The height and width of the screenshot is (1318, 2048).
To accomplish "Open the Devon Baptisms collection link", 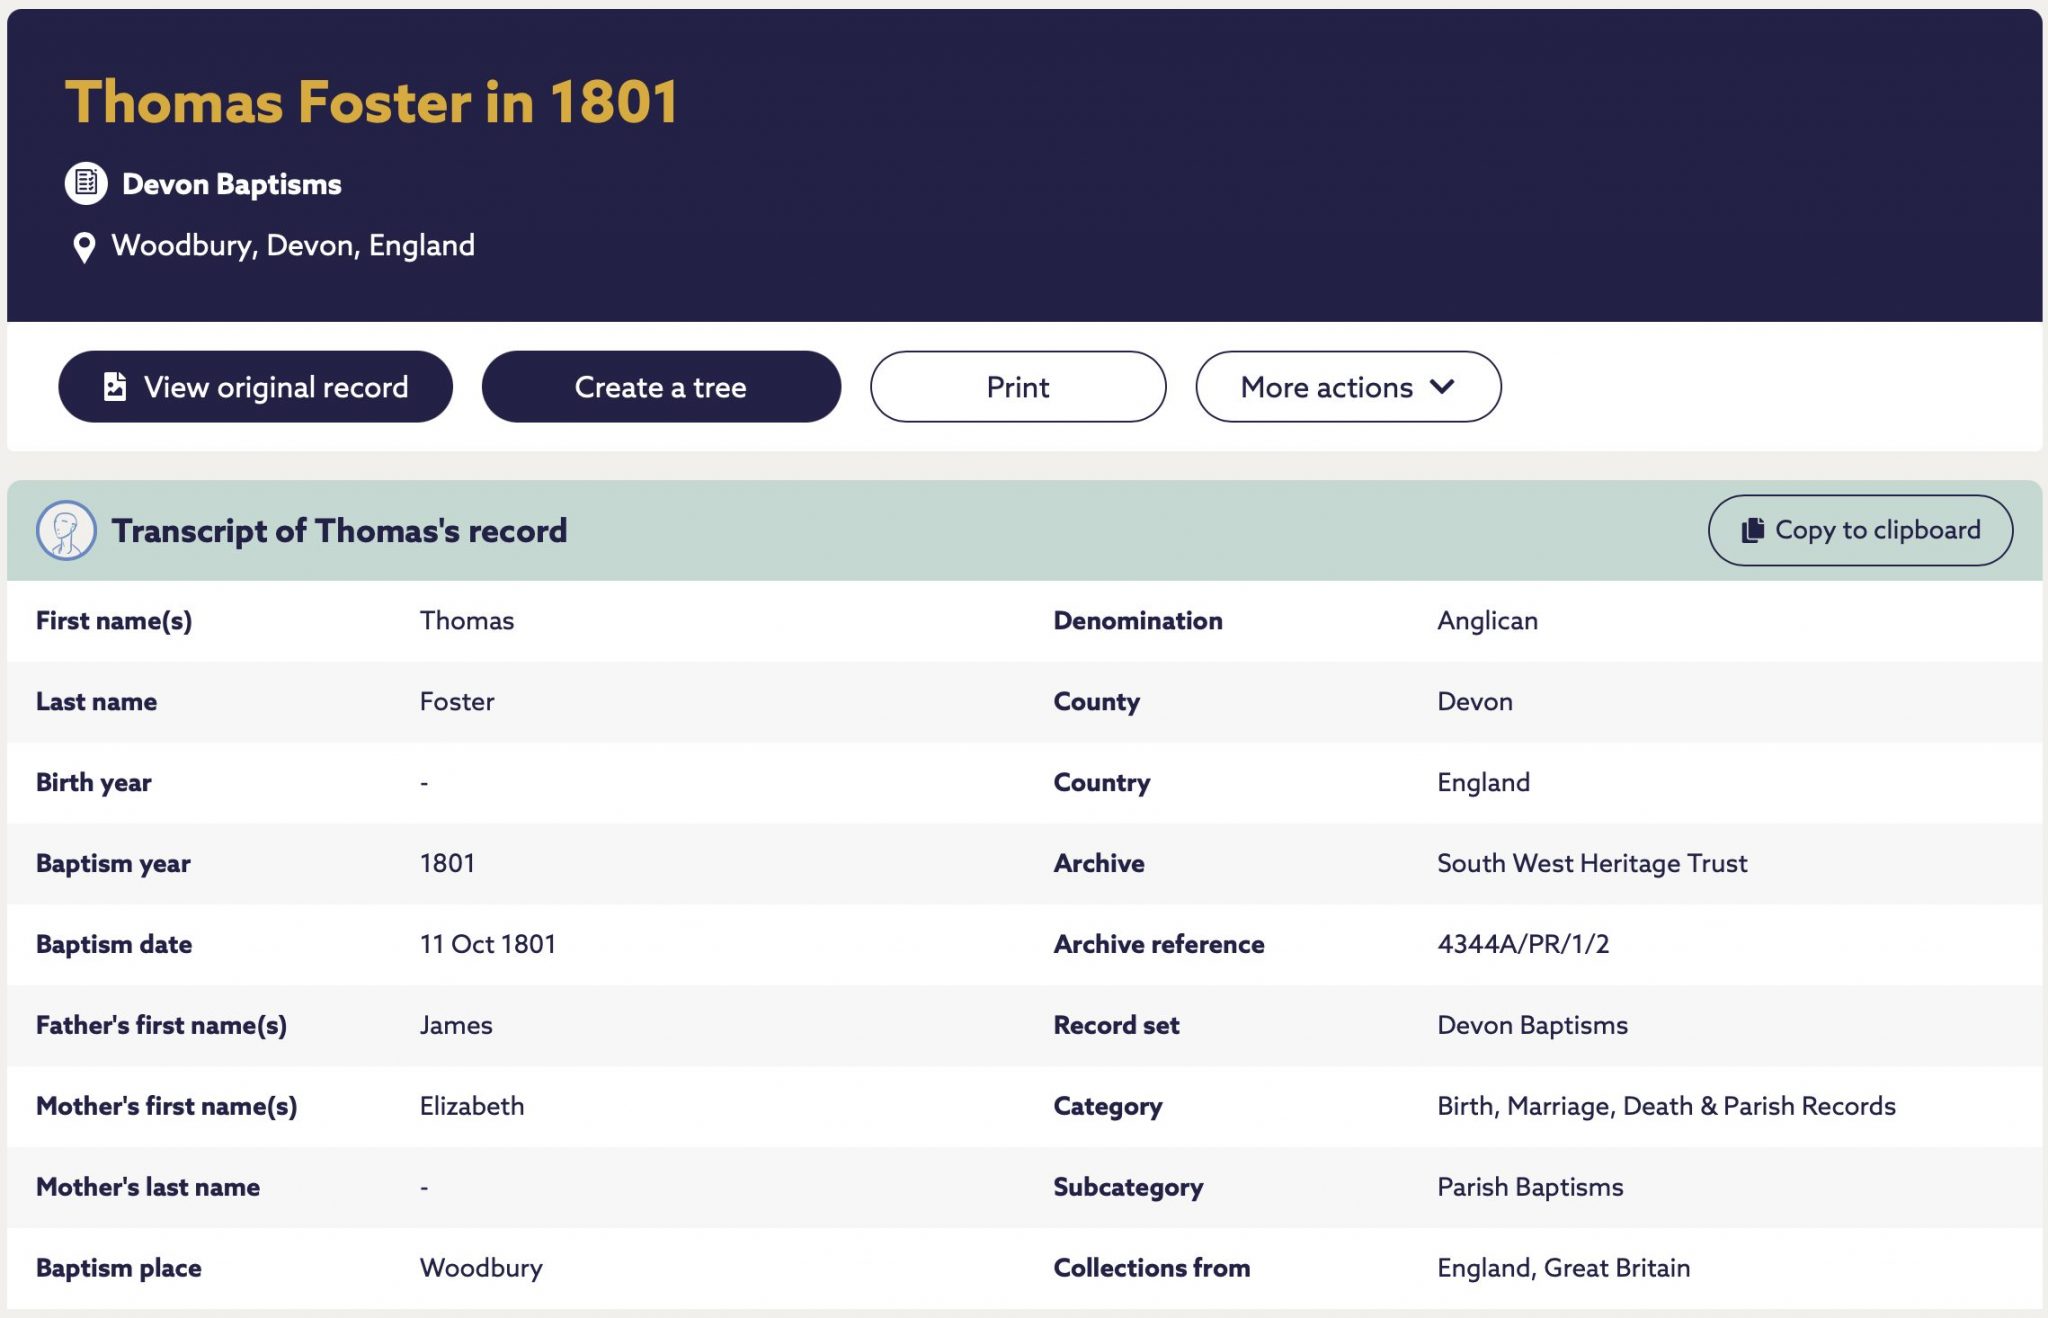I will [x=232, y=184].
